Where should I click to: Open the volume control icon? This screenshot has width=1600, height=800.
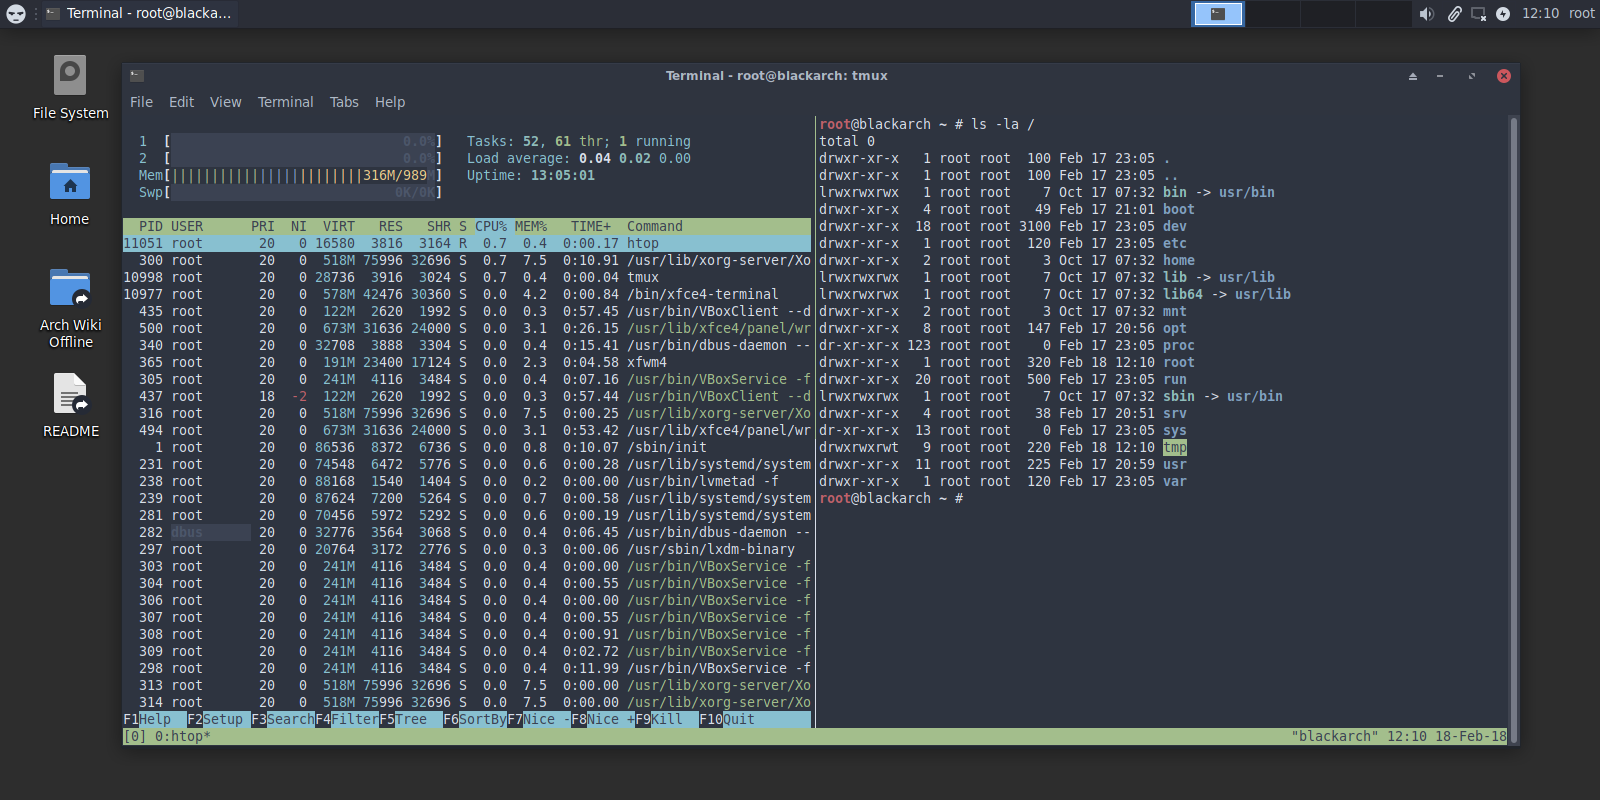coord(1427,14)
